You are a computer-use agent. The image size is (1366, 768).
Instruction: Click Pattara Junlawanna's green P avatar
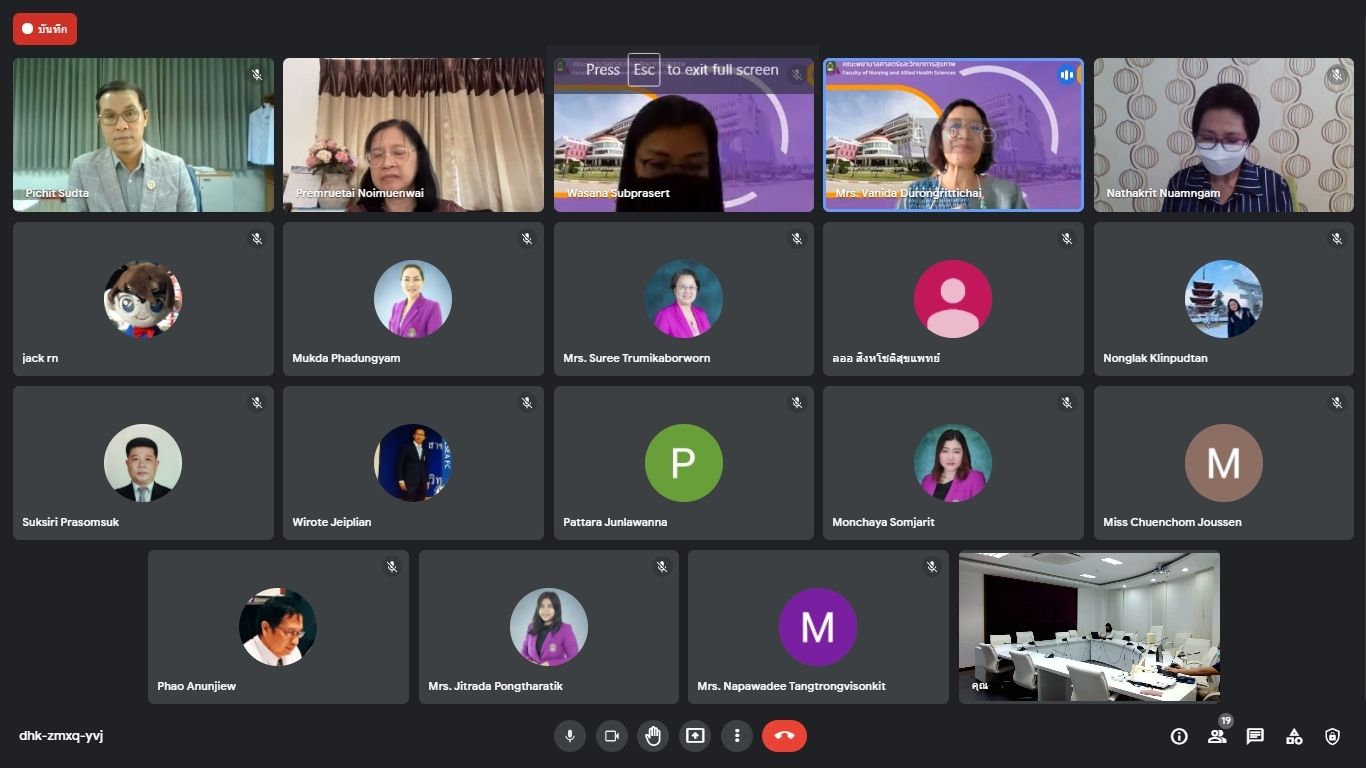coord(683,463)
